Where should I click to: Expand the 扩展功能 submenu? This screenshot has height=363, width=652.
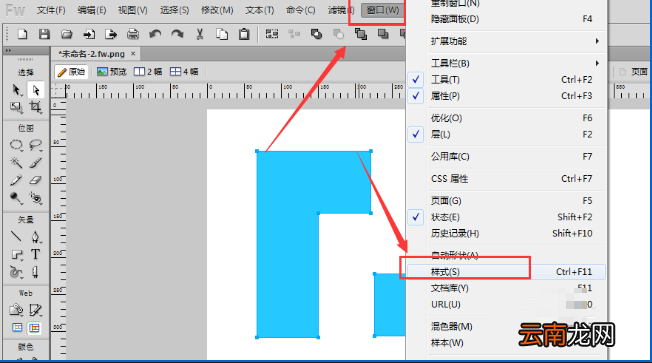[506, 41]
